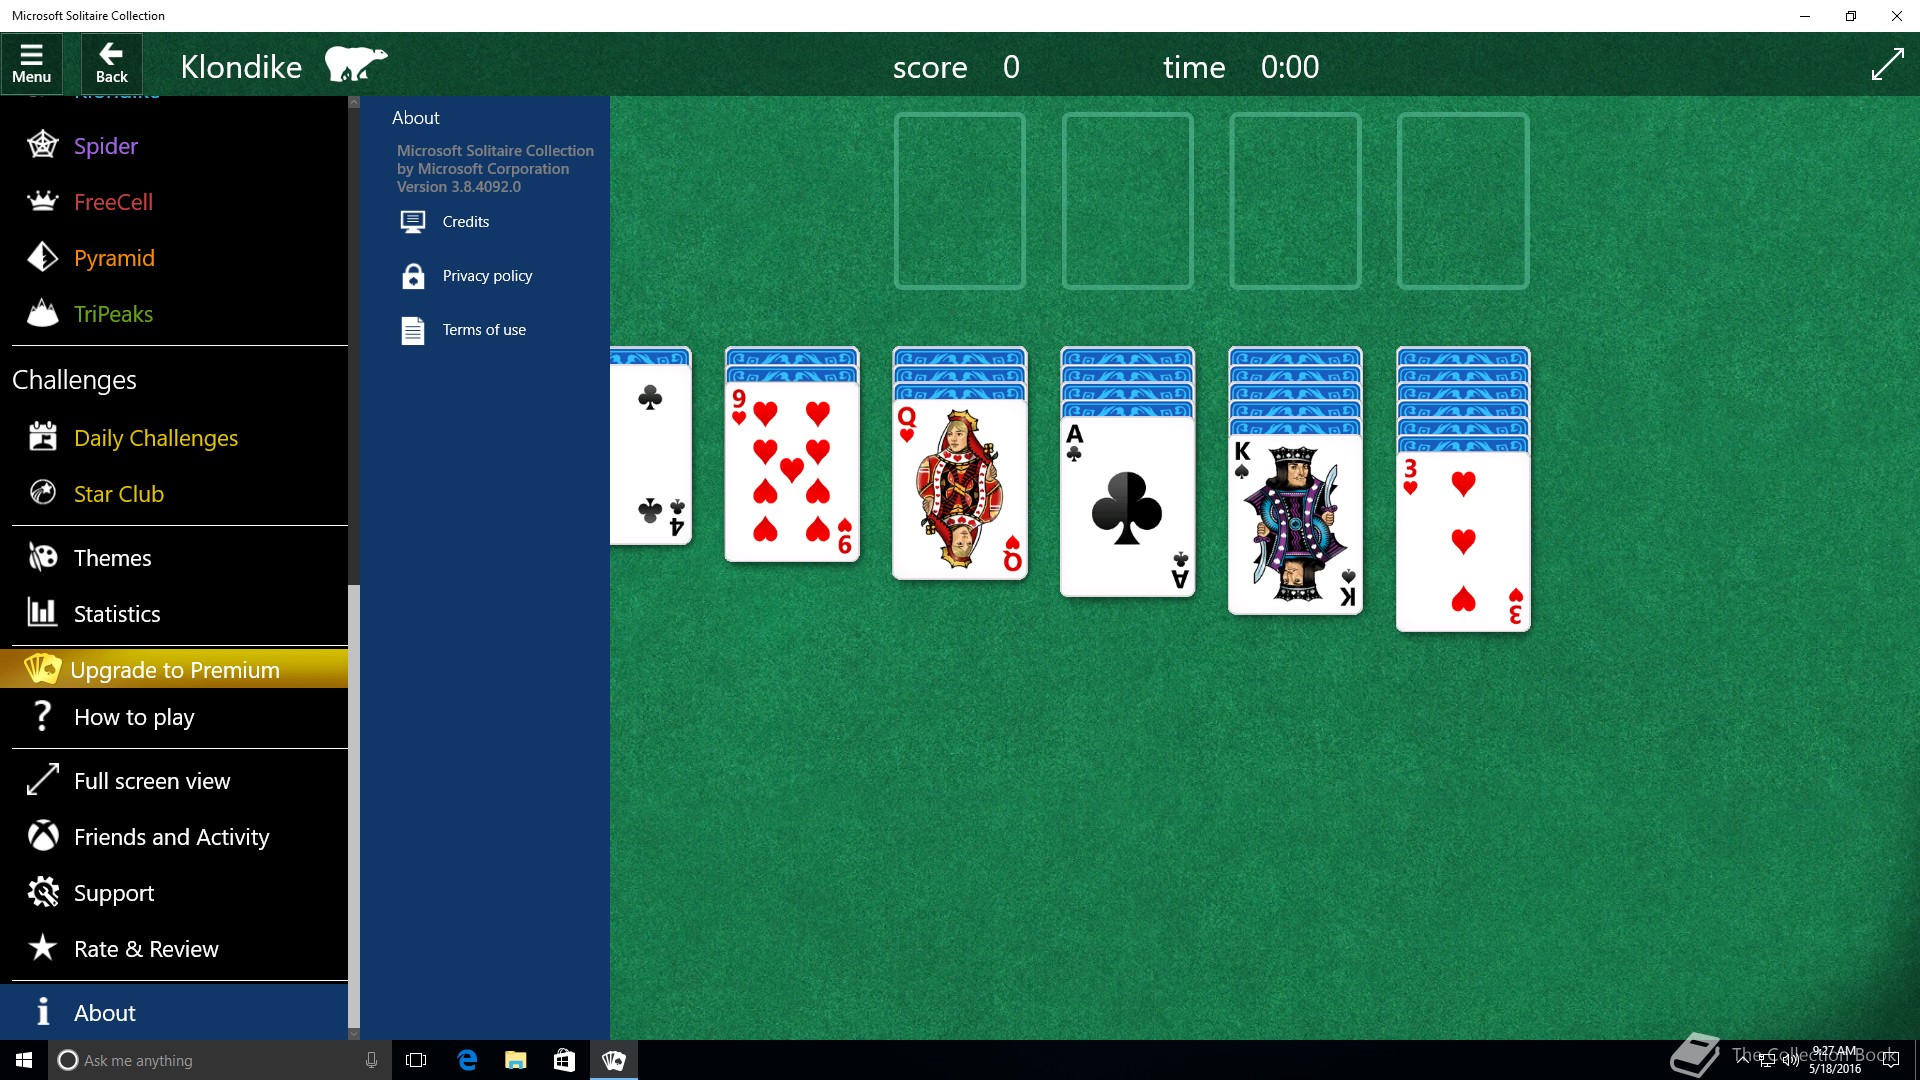Toggle Full screen view

(151, 781)
